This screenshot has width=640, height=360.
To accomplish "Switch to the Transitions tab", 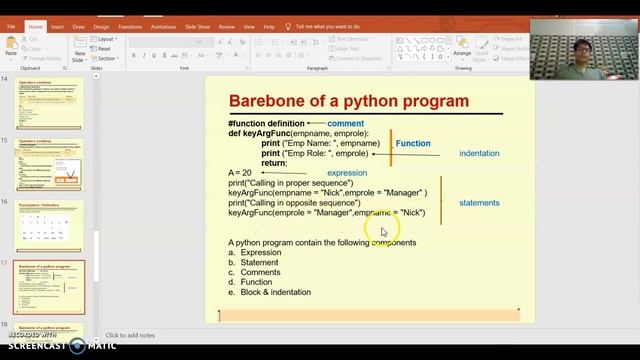I will (130, 27).
